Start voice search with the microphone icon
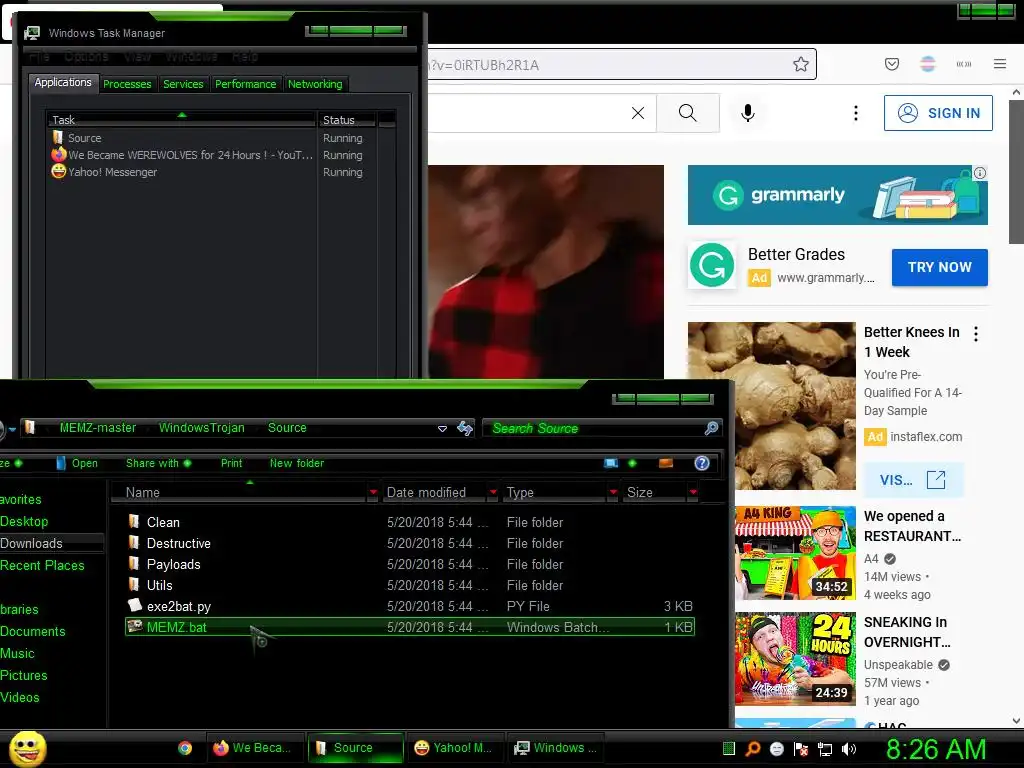The width and height of the screenshot is (1024, 768). [x=748, y=113]
